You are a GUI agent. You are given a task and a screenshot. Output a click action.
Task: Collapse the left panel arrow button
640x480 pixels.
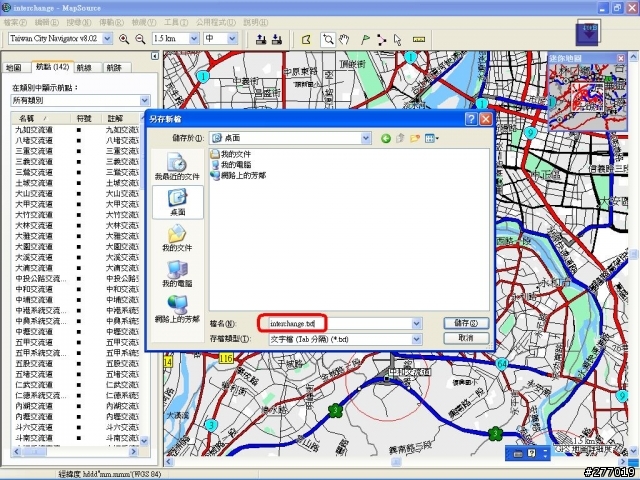[x=155, y=56]
